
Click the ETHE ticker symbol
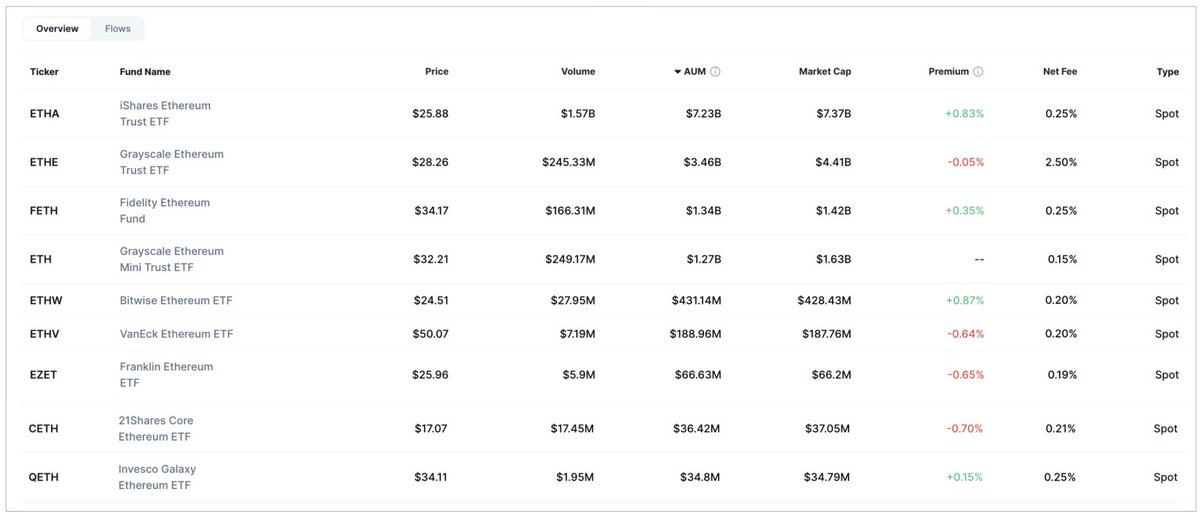(44, 162)
